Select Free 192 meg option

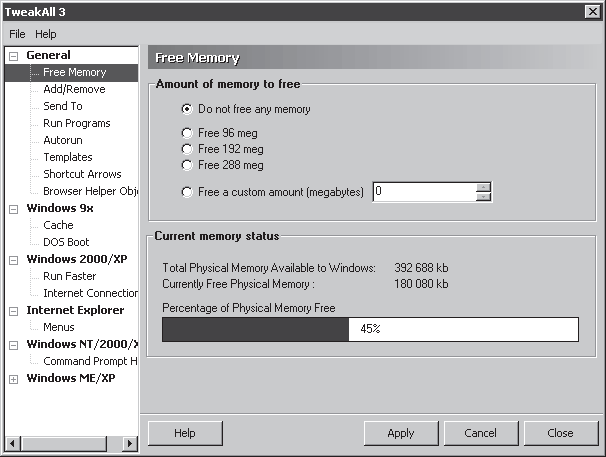click(187, 149)
